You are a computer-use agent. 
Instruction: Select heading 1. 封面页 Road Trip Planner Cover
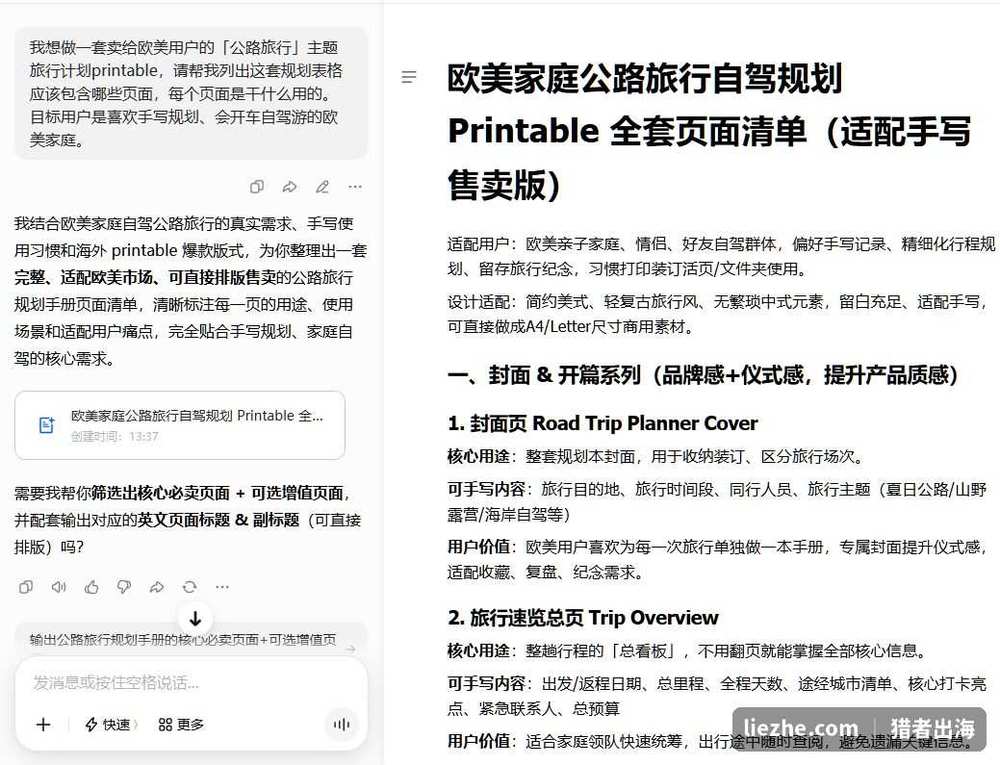603,423
